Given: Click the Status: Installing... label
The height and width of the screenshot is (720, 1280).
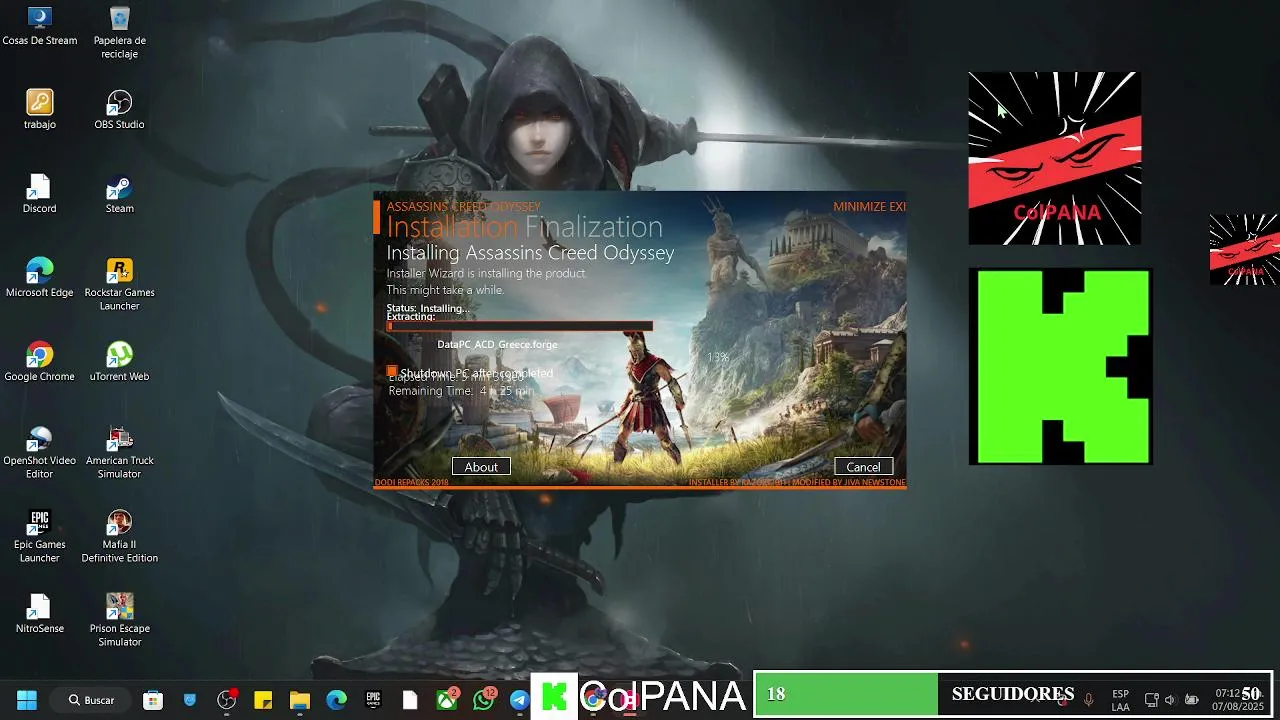Looking at the screenshot, I should [x=427, y=308].
